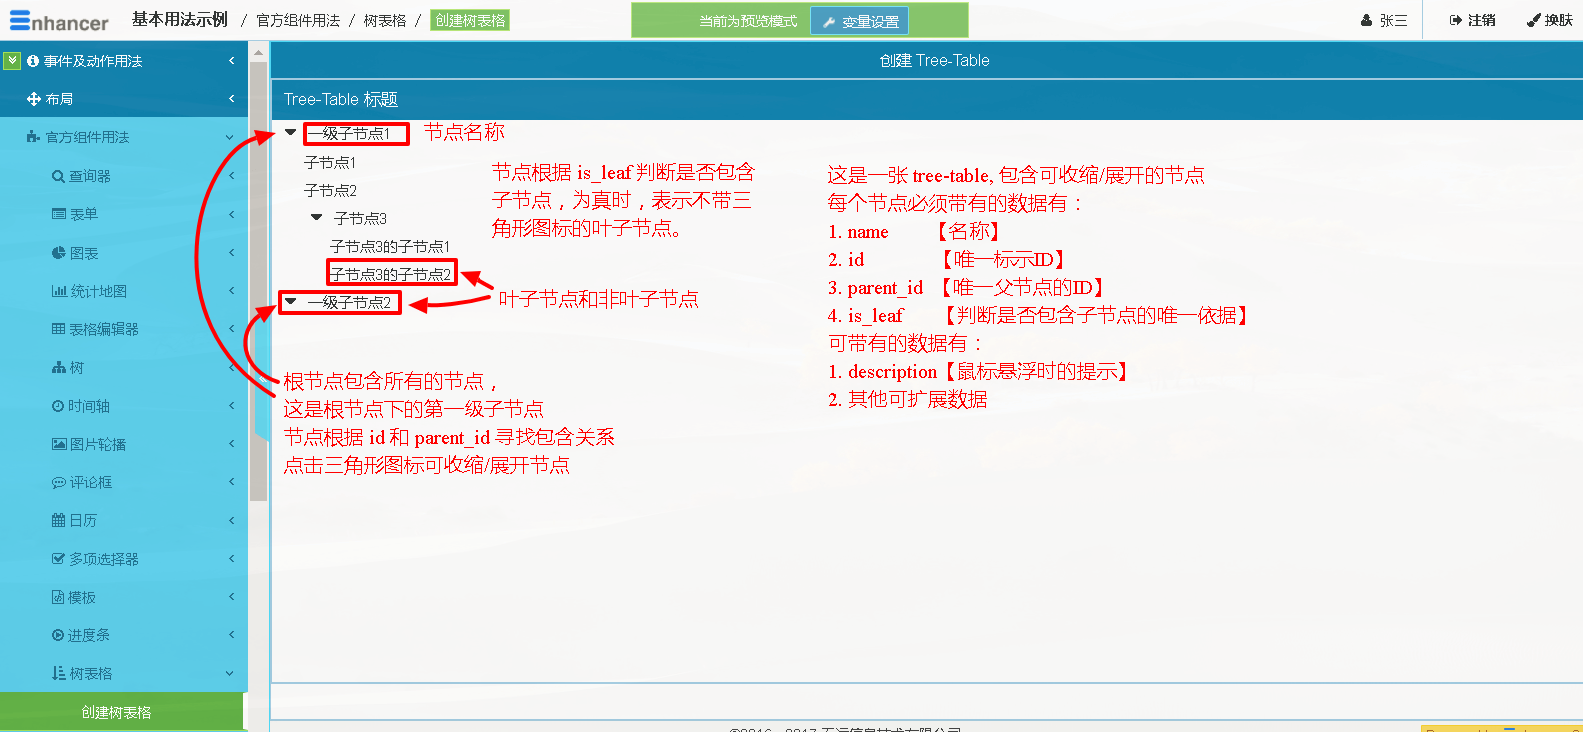This screenshot has width=1583, height=732.
Task: Select tree row 子节点3的子节点1
Action: pyautogui.click(x=390, y=246)
